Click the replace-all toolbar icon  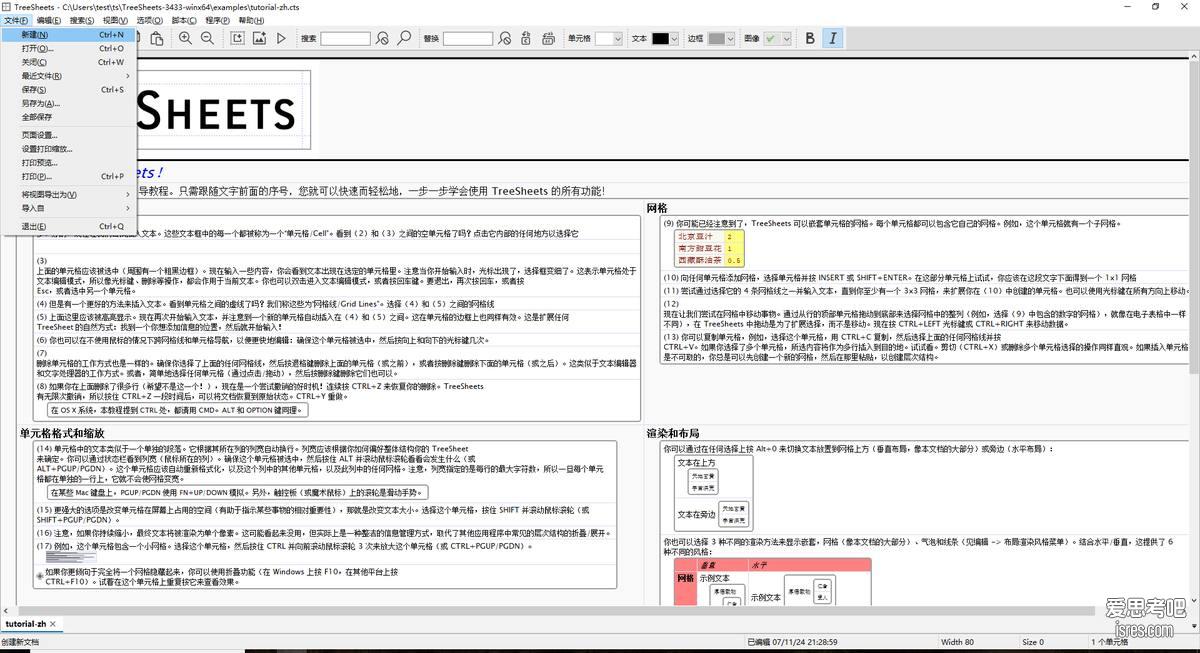[x=549, y=38]
